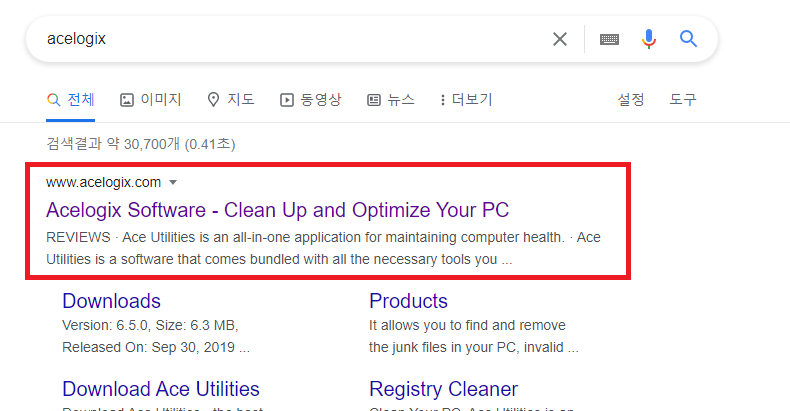This screenshot has height=411, width=790.
Task: Start voice search with the microphone icon
Action: (x=649, y=39)
